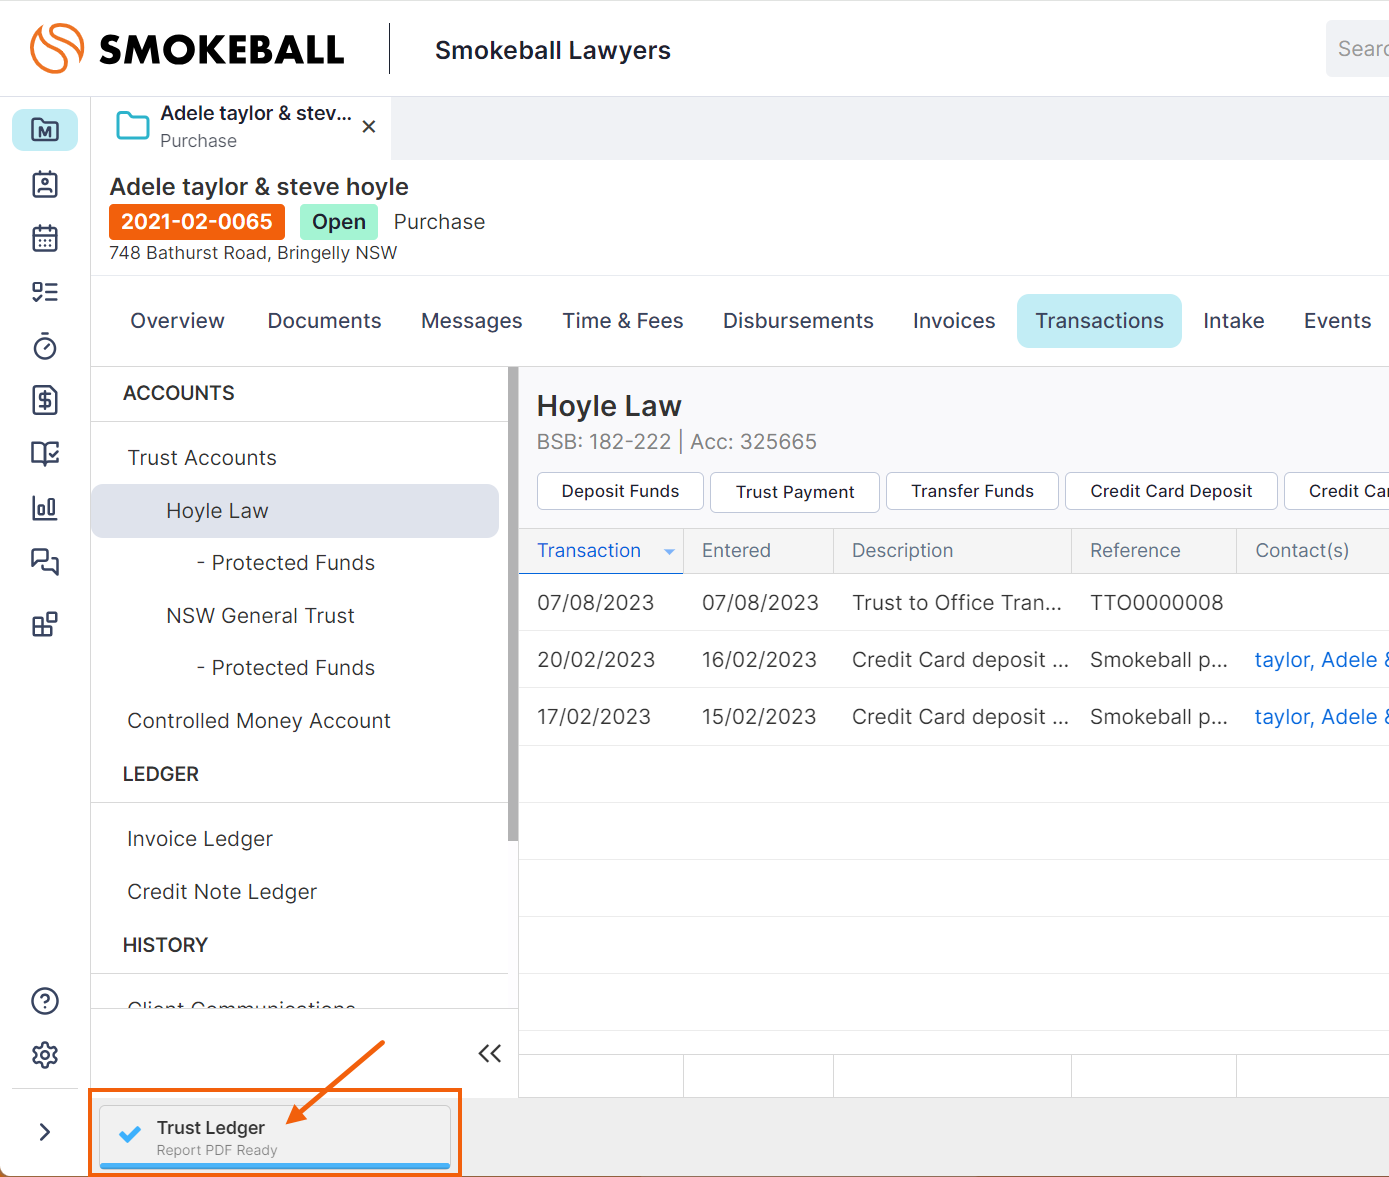Open the Library book icon in the sidebar

pyautogui.click(x=45, y=454)
